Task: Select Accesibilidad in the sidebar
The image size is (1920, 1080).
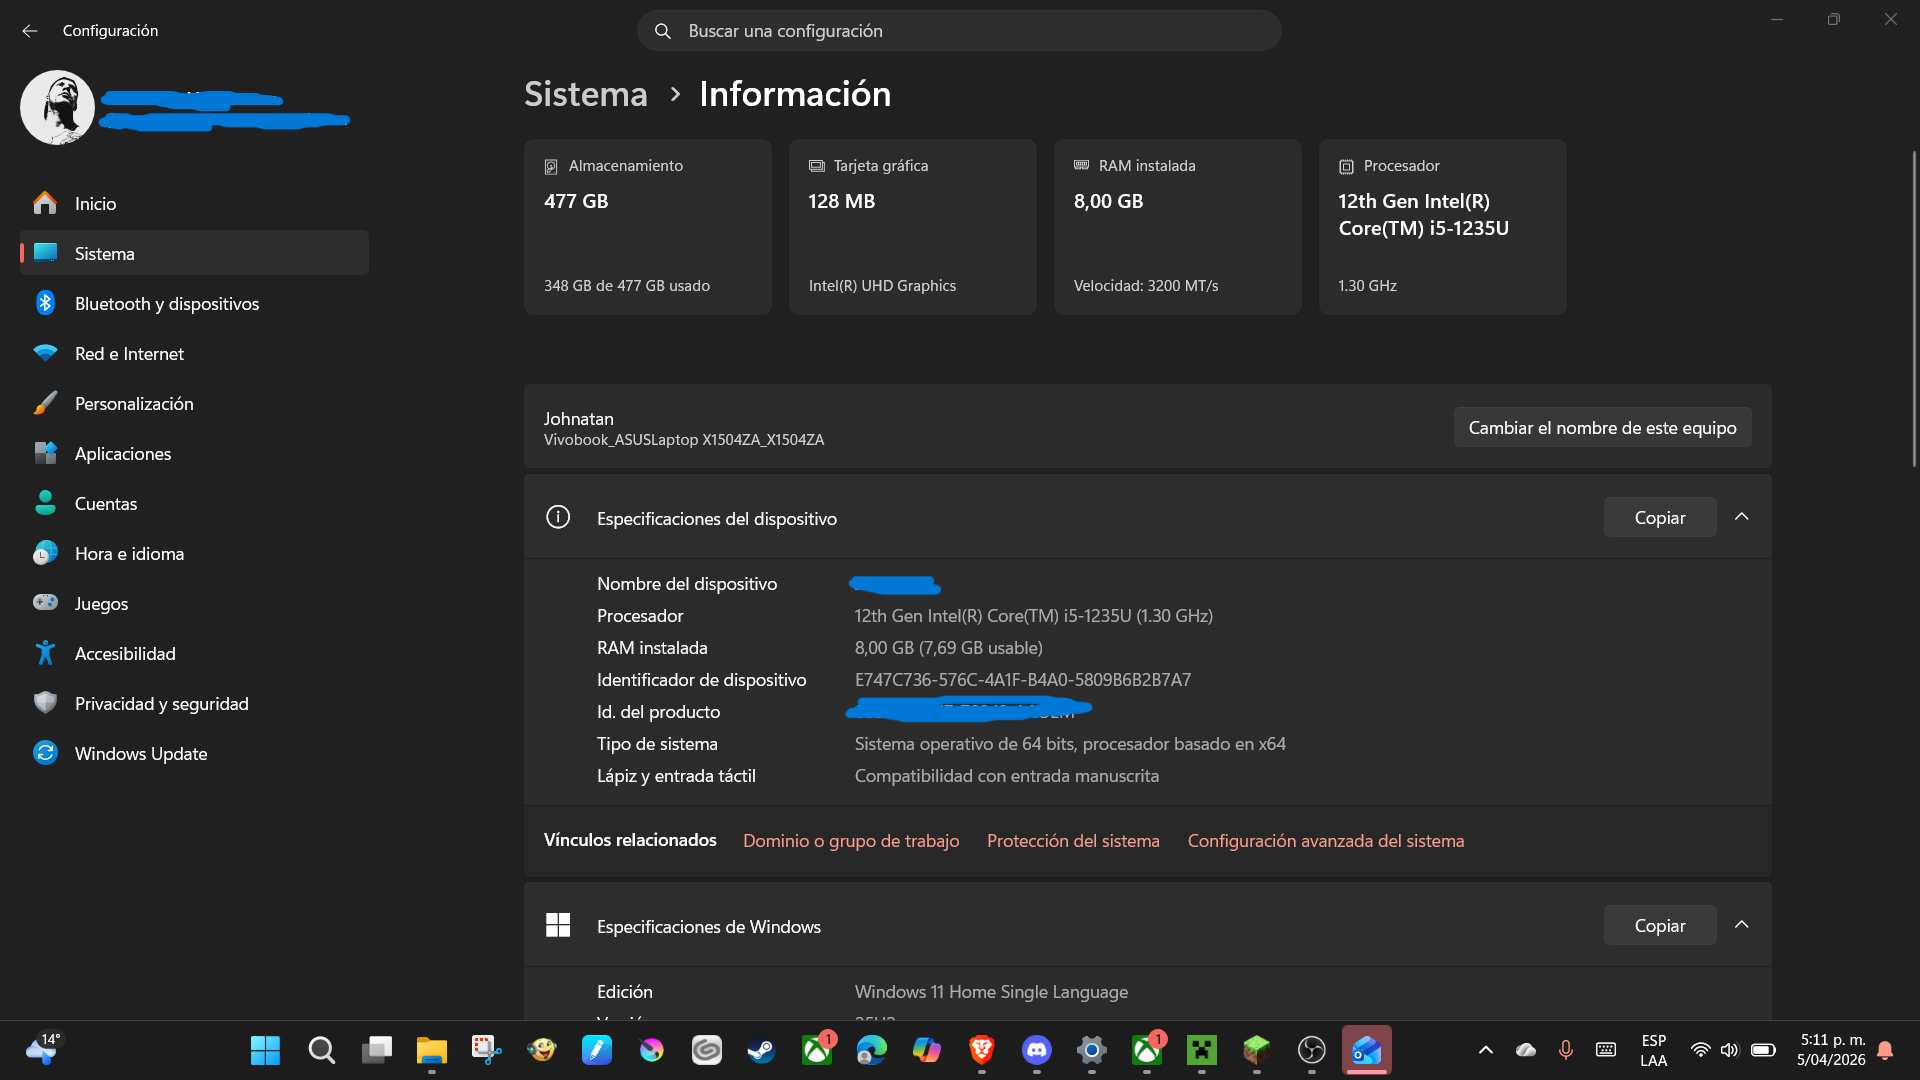Action: [125, 654]
